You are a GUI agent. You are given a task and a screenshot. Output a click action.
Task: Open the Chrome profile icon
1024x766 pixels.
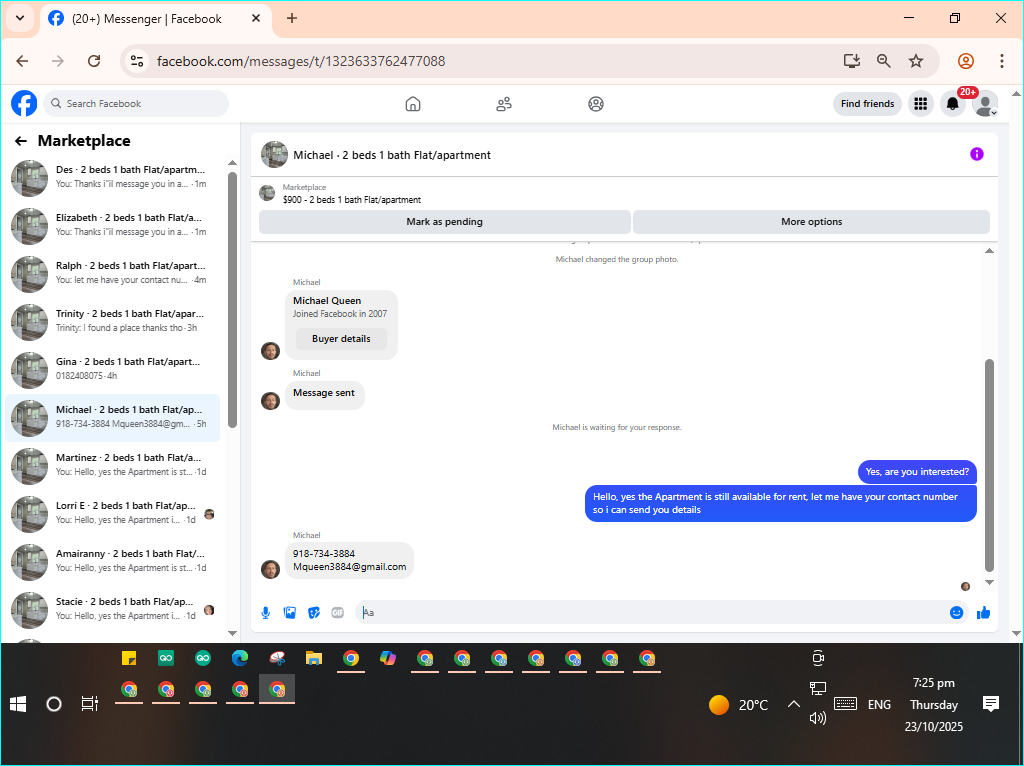pyautogui.click(x=966, y=61)
